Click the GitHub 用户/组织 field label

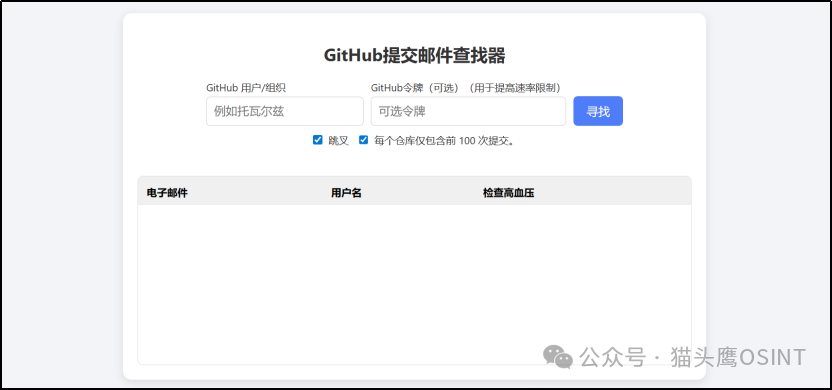tap(246, 88)
